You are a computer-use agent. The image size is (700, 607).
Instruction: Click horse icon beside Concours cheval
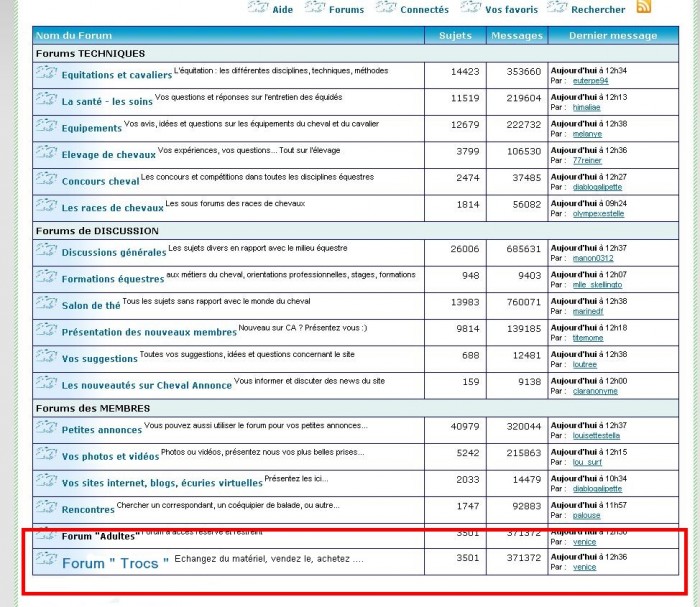[46, 179]
